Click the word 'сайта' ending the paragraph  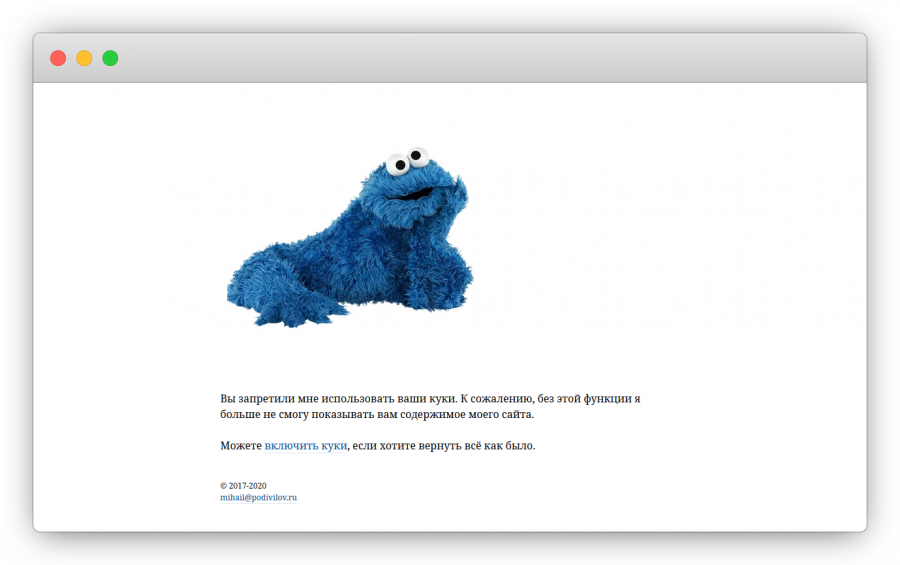click(516, 414)
